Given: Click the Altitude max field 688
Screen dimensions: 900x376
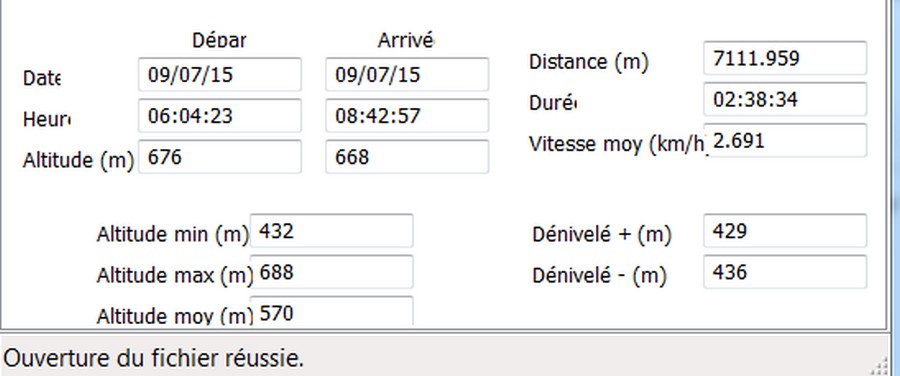Looking at the screenshot, I should pyautogui.click(x=332, y=272).
